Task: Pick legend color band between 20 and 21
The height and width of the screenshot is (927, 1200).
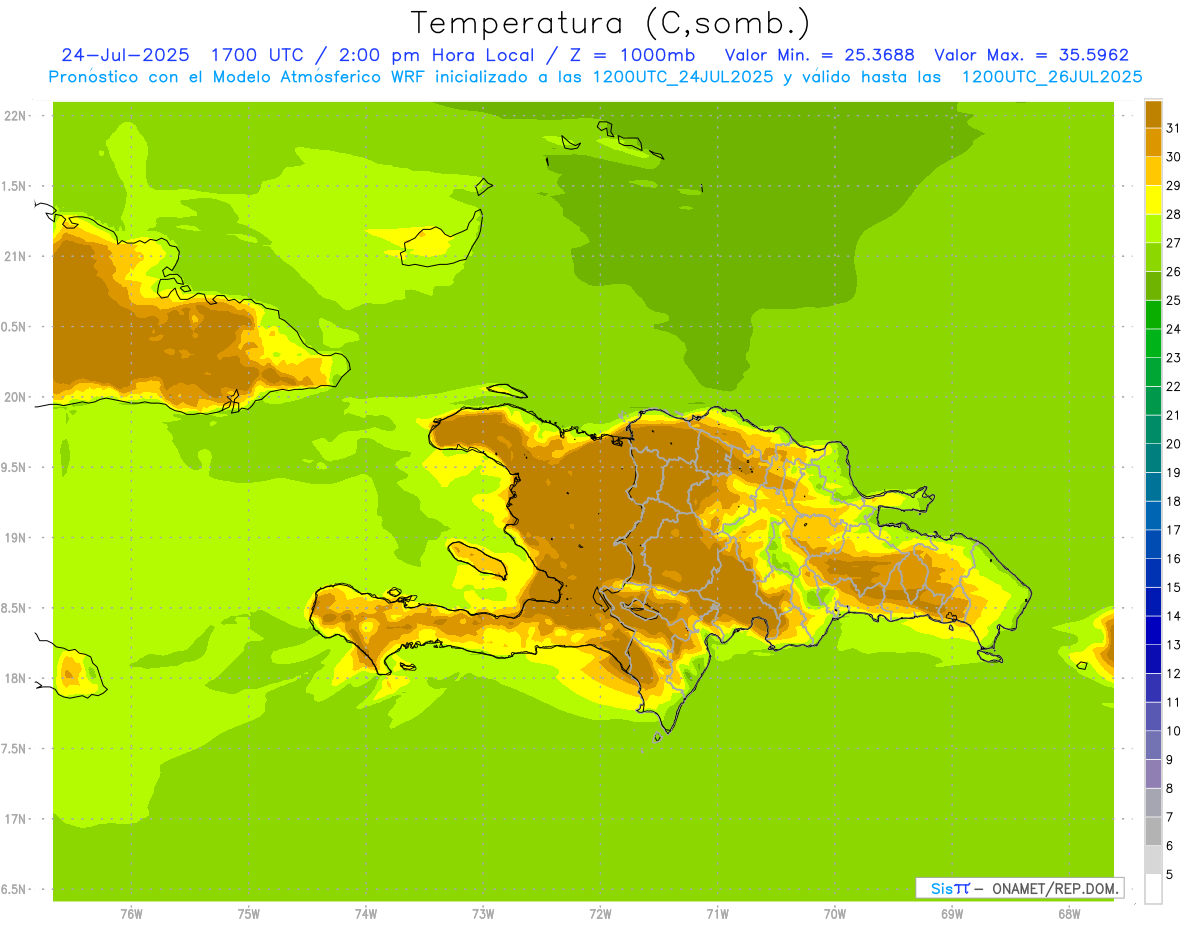Action: tap(1153, 429)
